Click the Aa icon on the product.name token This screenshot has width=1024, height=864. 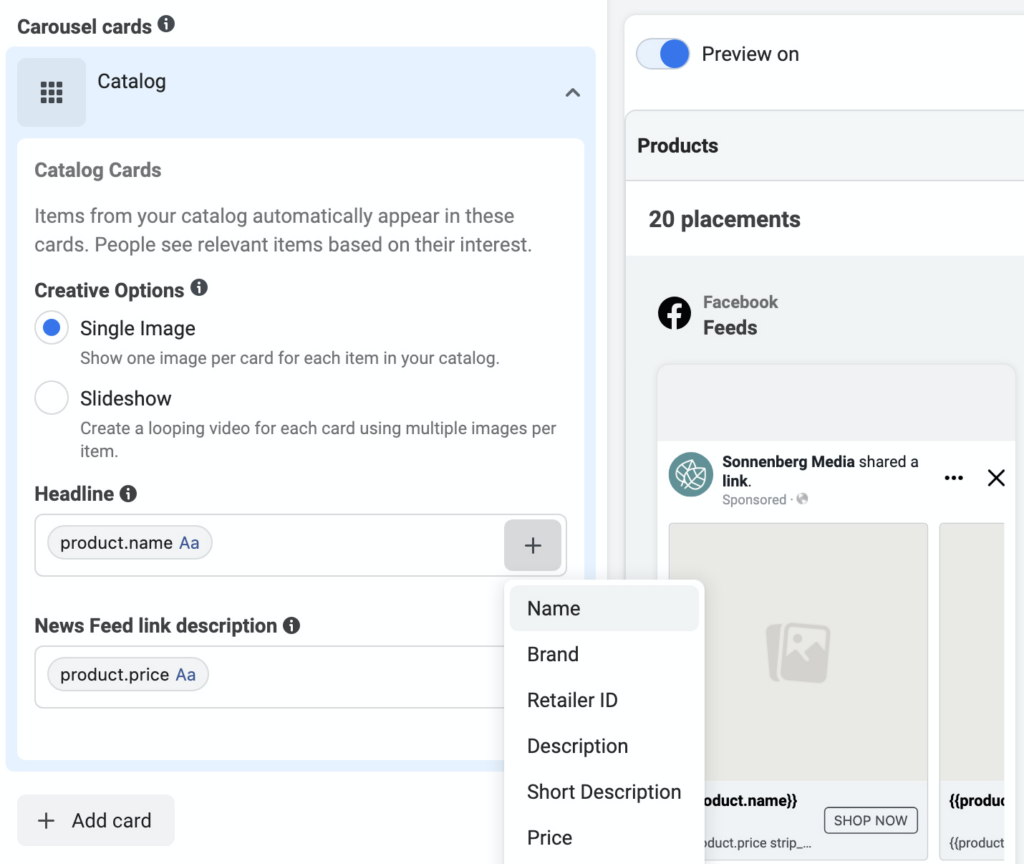[189, 542]
